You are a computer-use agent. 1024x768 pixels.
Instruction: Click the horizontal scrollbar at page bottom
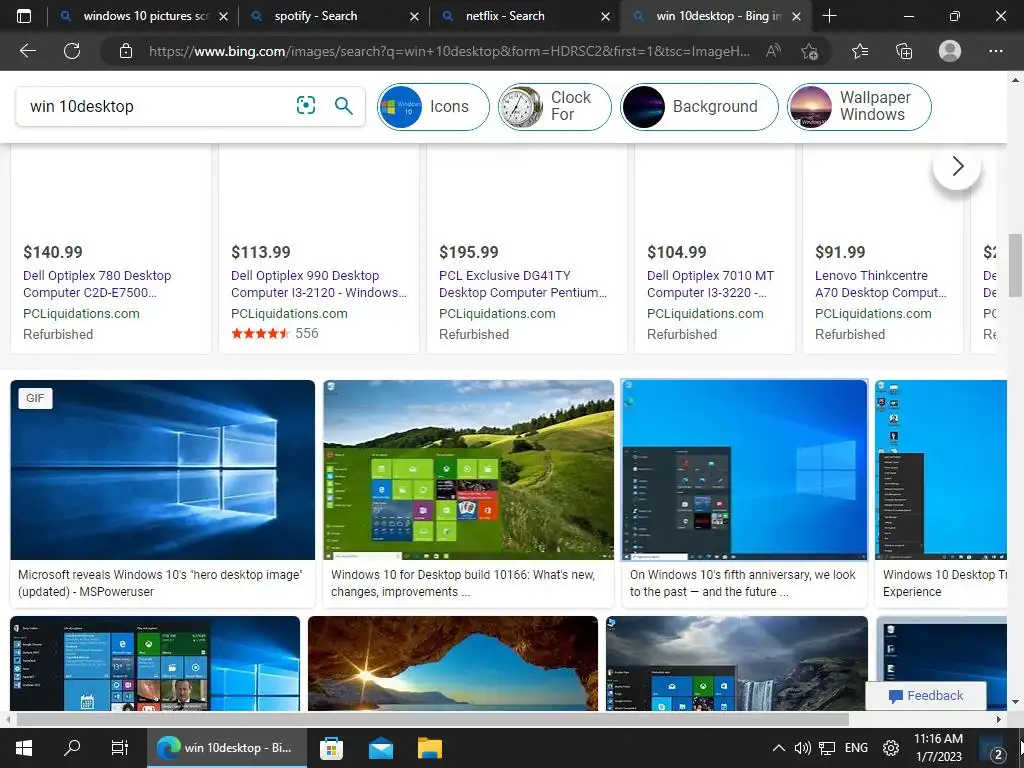(432, 719)
